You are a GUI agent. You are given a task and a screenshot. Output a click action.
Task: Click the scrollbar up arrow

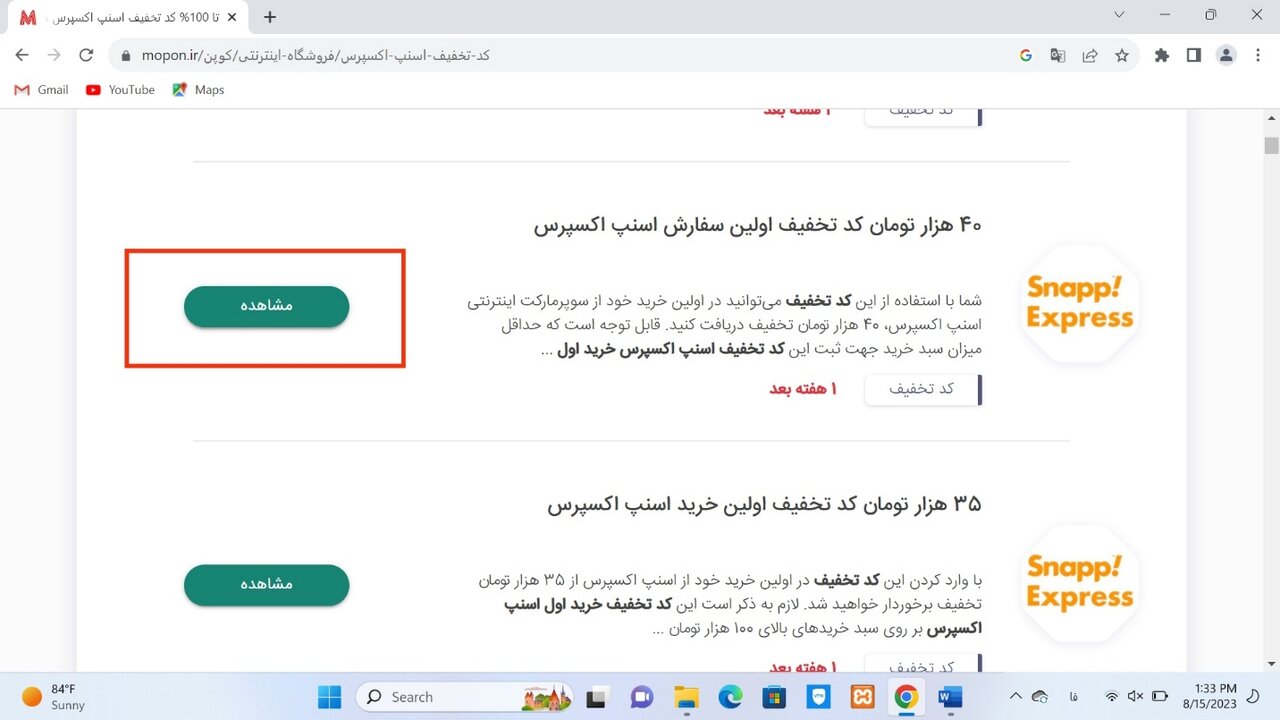[1271, 119]
